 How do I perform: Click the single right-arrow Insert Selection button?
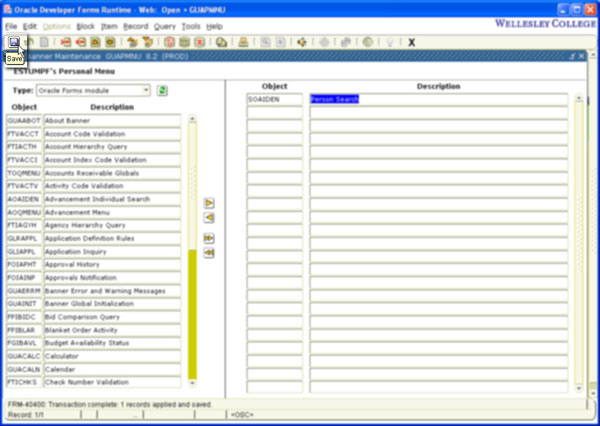click(209, 203)
